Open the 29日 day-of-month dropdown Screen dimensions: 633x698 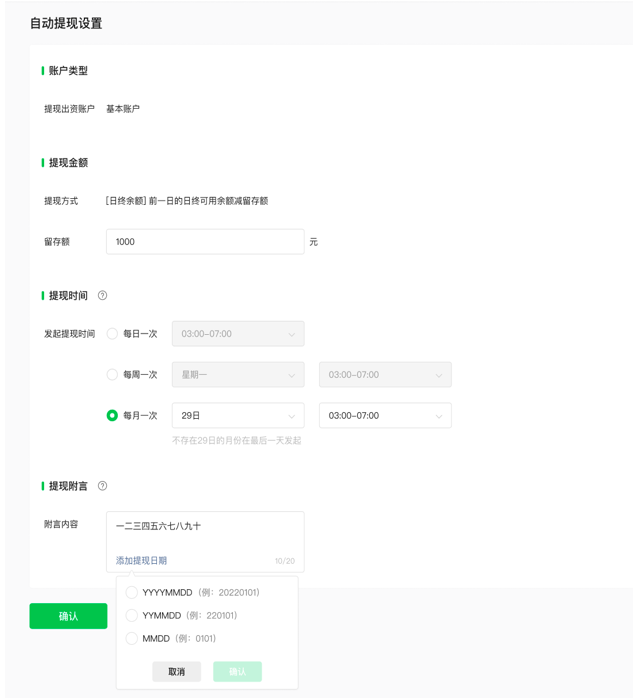pos(238,415)
